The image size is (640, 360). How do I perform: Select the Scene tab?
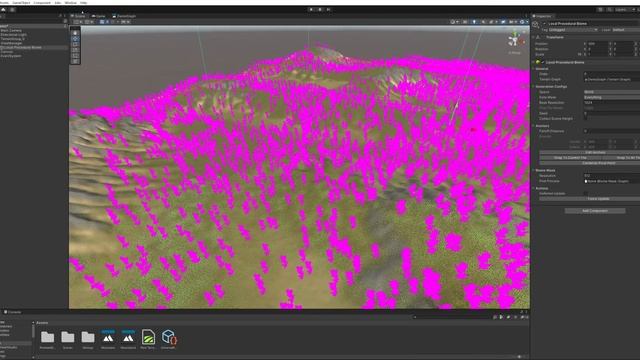coord(78,16)
